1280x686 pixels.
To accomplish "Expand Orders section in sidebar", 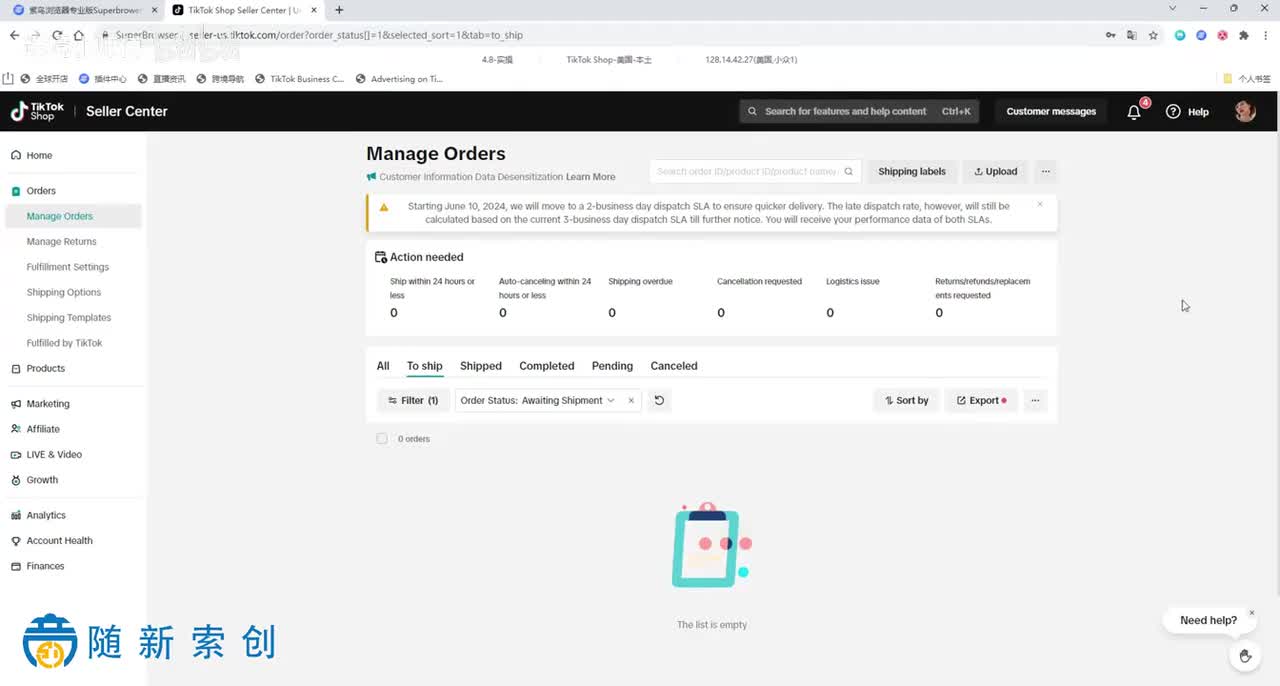I will pyautogui.click(x=41, y=191).
